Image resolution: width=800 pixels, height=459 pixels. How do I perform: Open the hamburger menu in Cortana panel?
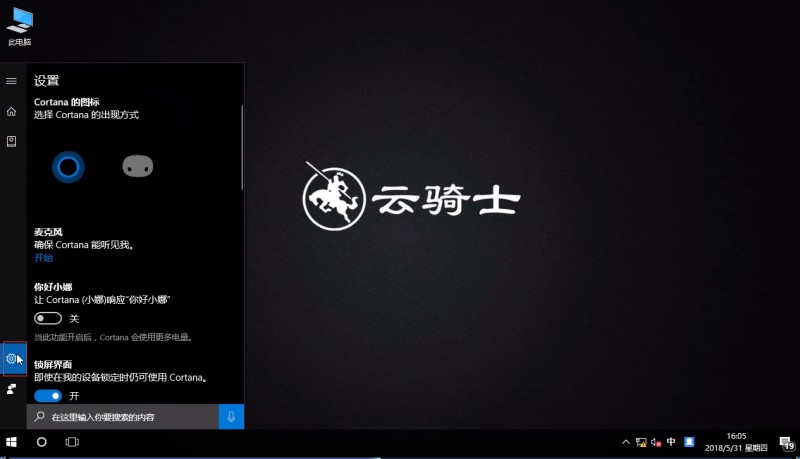click(11, 81)
